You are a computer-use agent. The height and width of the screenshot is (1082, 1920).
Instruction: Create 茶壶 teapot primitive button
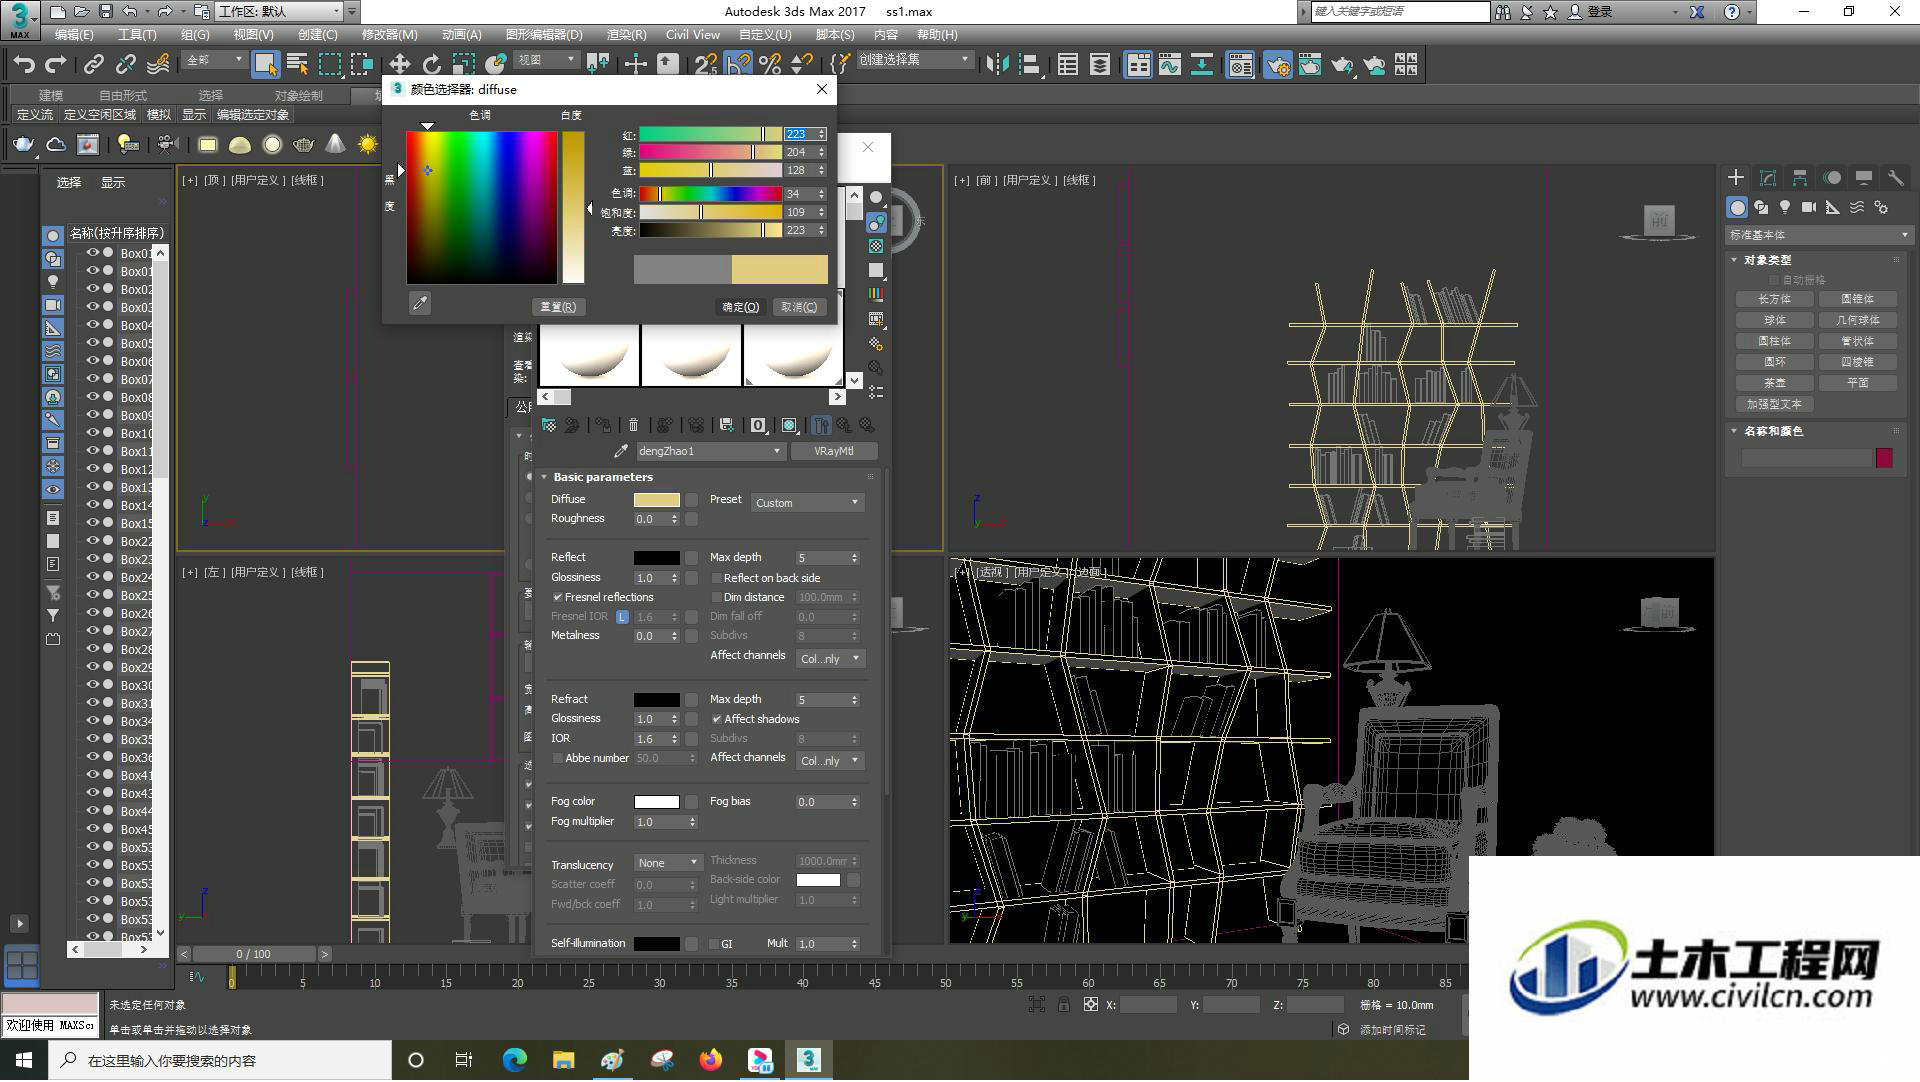(x=1775, y=383)
